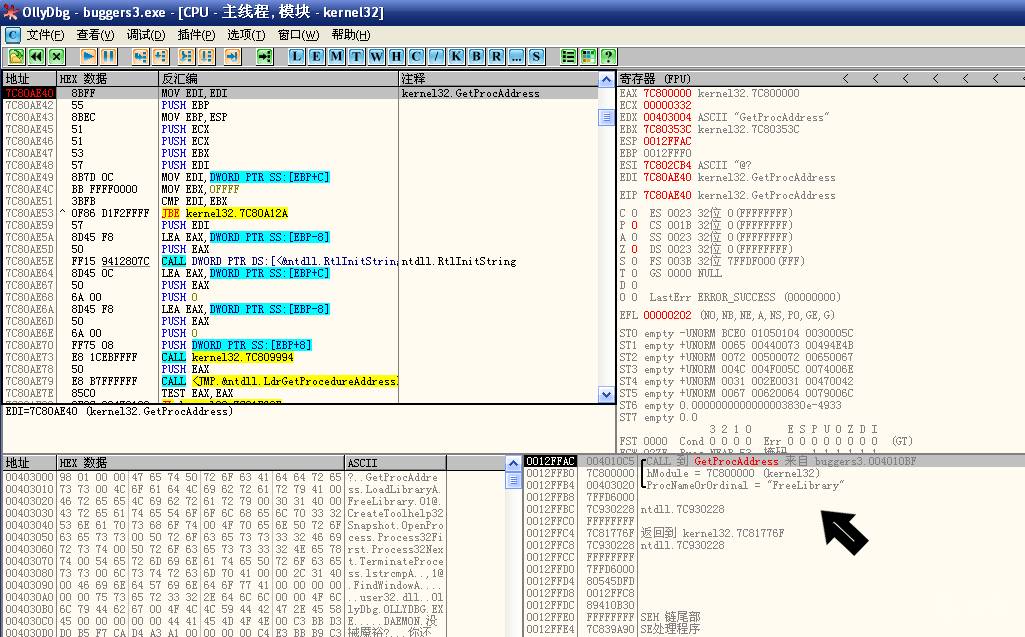Click the 寄存器 (FPU) registers header
This screenshot has width=1025, height=637.
click(x=655, y=78)
